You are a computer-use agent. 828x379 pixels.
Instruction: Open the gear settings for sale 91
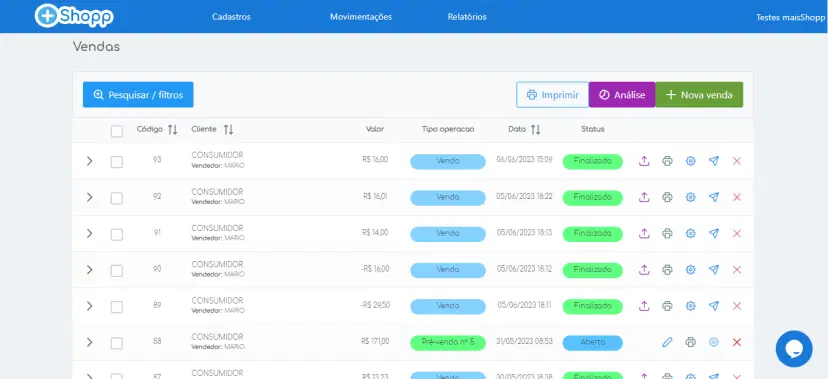pyautogui.click(x=690, y=233)
